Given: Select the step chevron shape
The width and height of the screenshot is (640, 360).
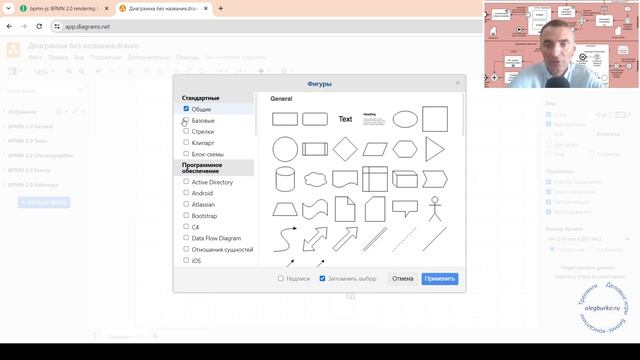Looking at the screenshot, I should tap(435, 179).
